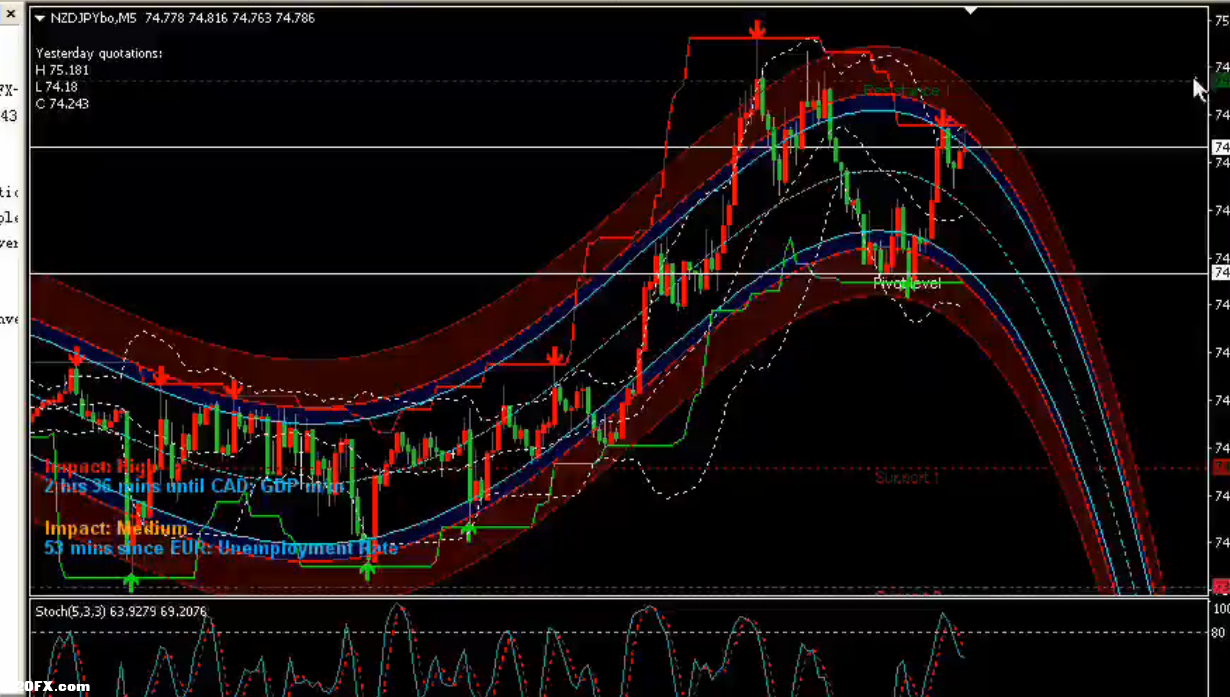Click "53 mins since EUR: Unemployment Rate"
The width and height of the screenshot is (1230, 697).
[x=220, y=548]
